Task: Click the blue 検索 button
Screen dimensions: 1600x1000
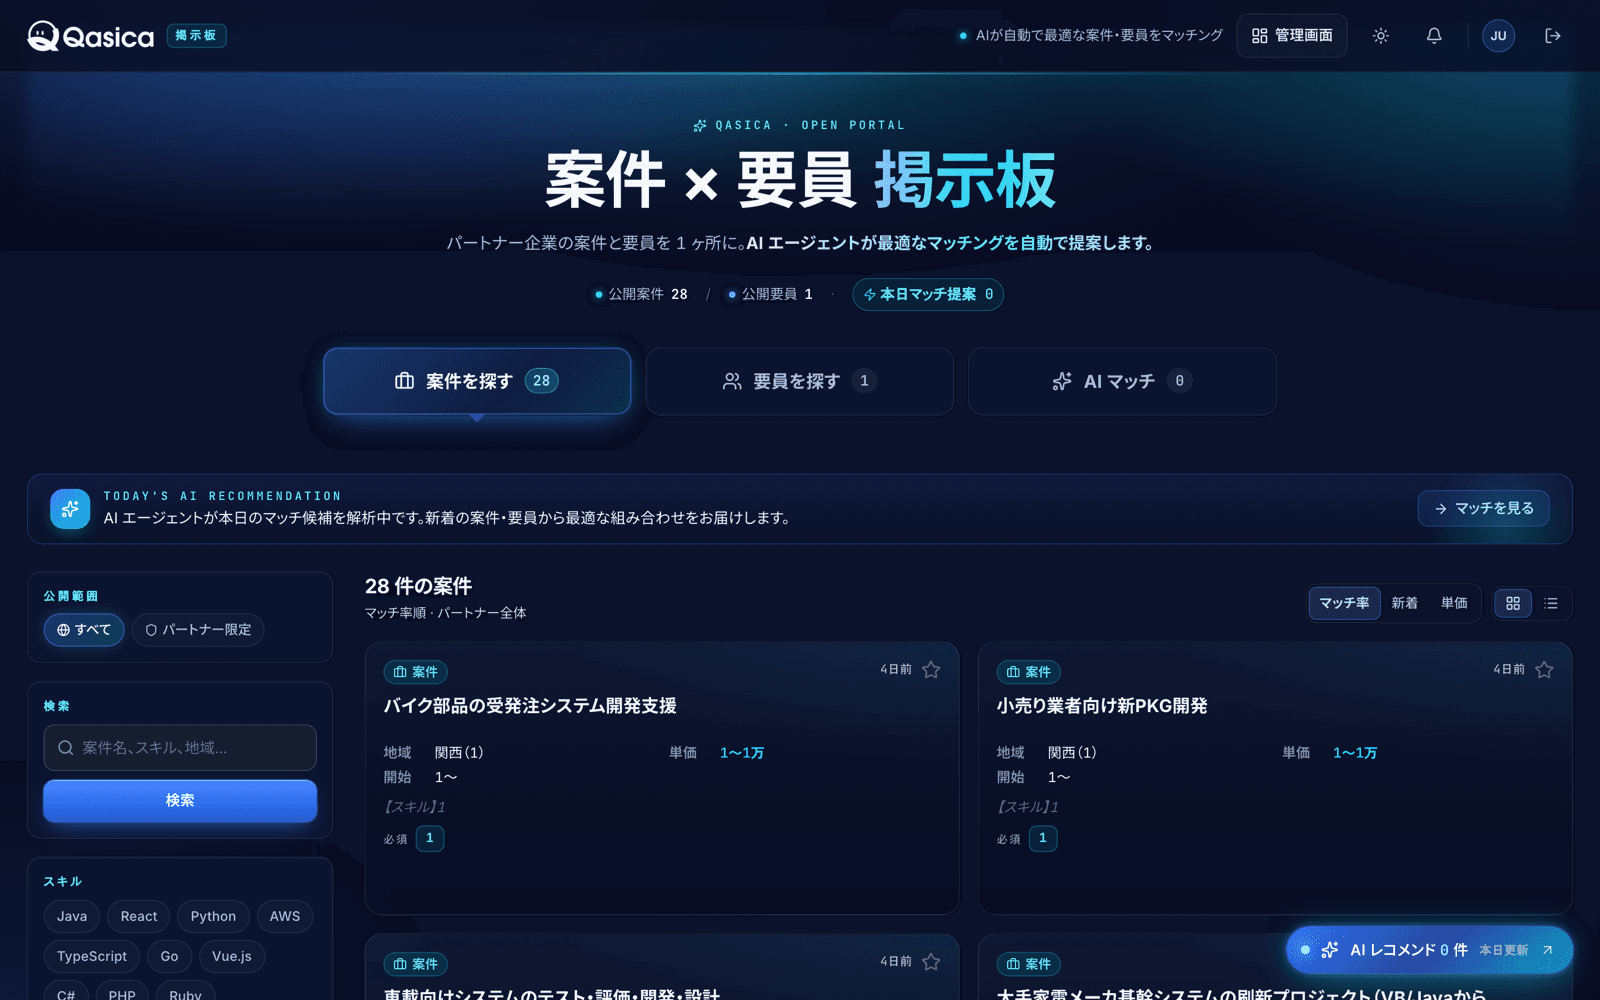Action: [180, 801]
